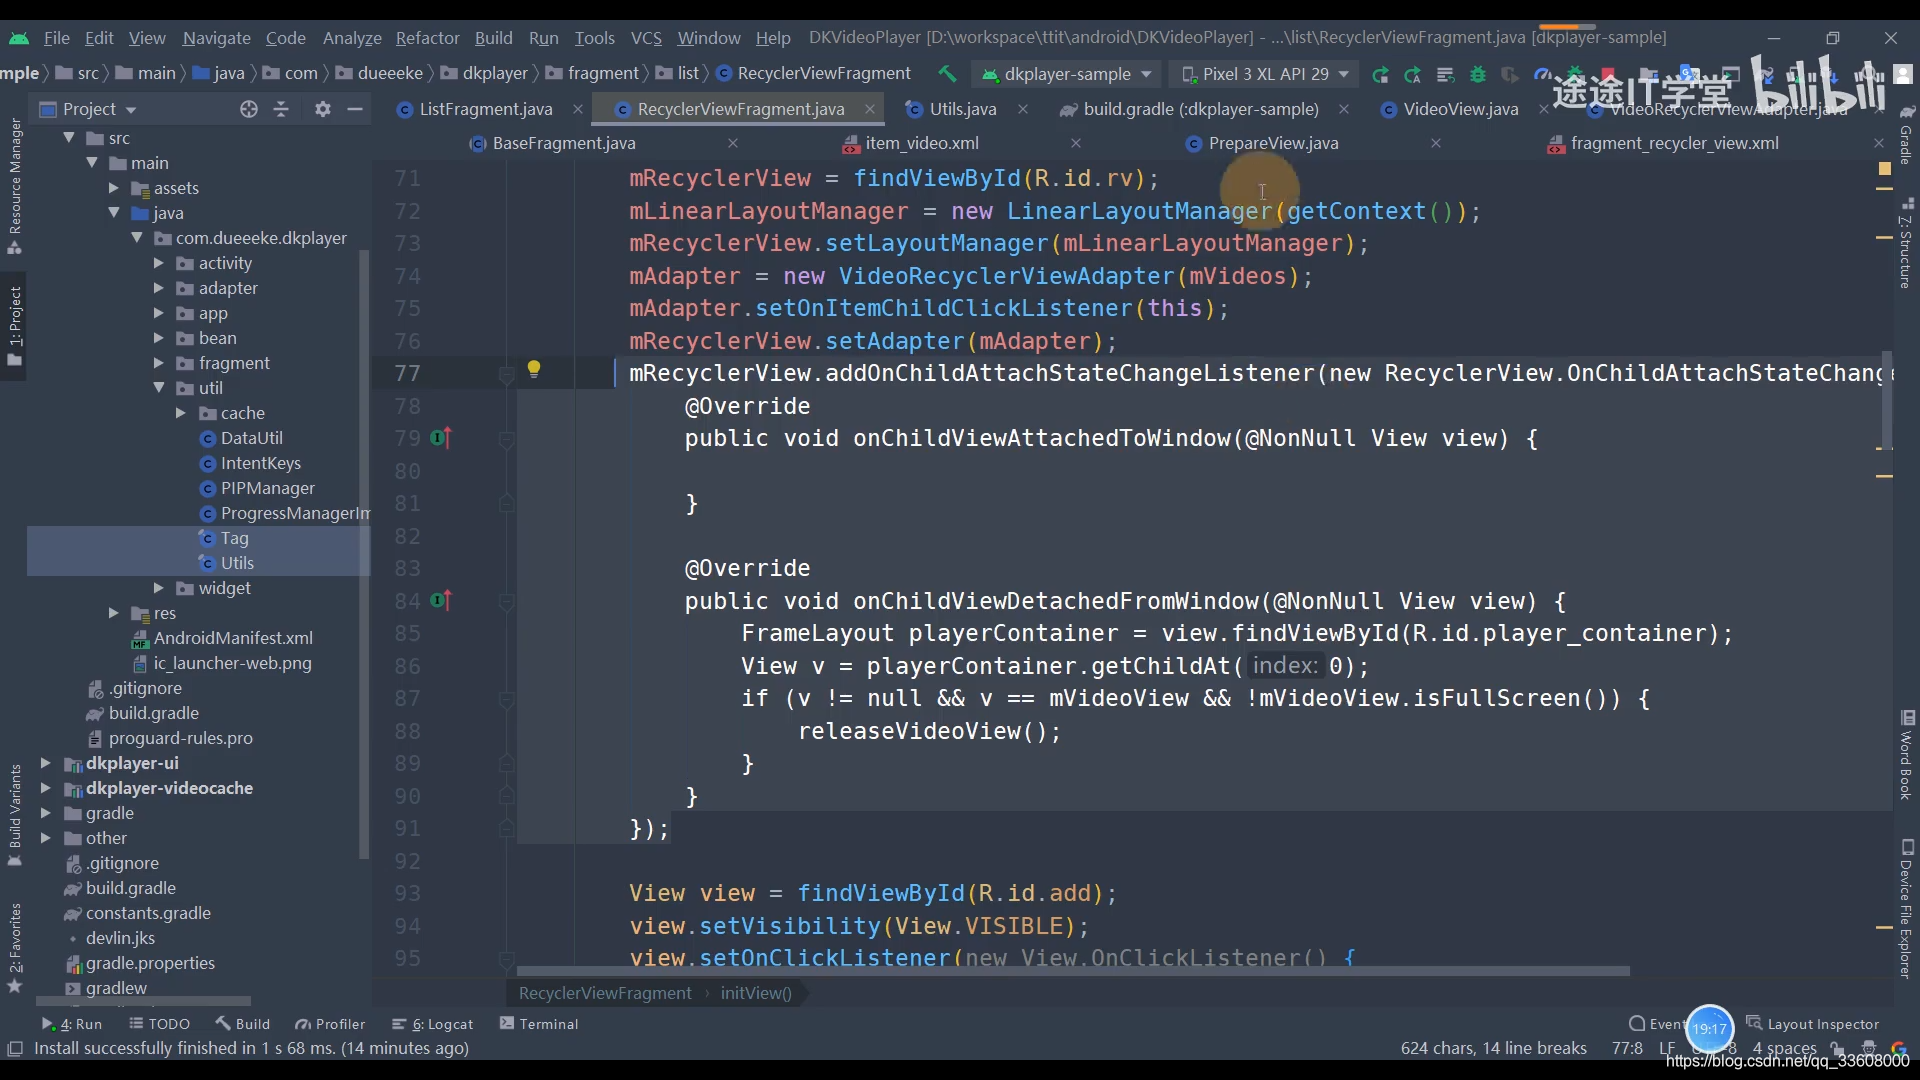
Task: Click the green Debug bug icon
Action: 1478,74
